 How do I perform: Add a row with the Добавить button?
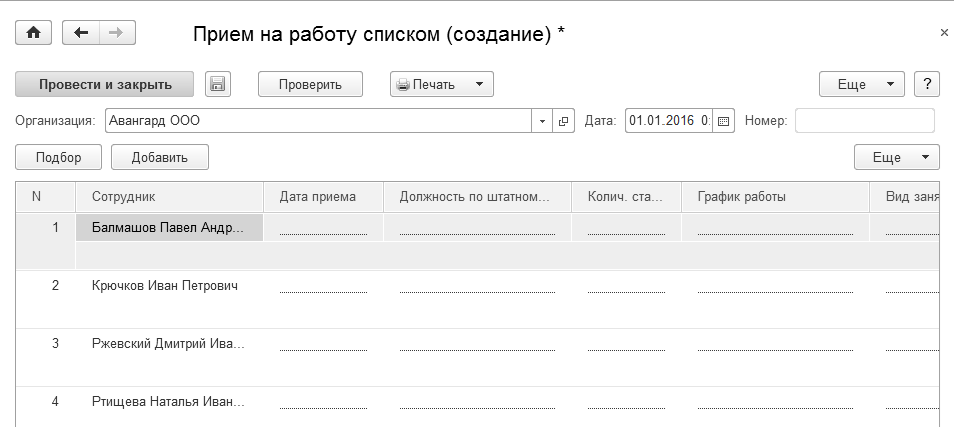pos(159,157)
